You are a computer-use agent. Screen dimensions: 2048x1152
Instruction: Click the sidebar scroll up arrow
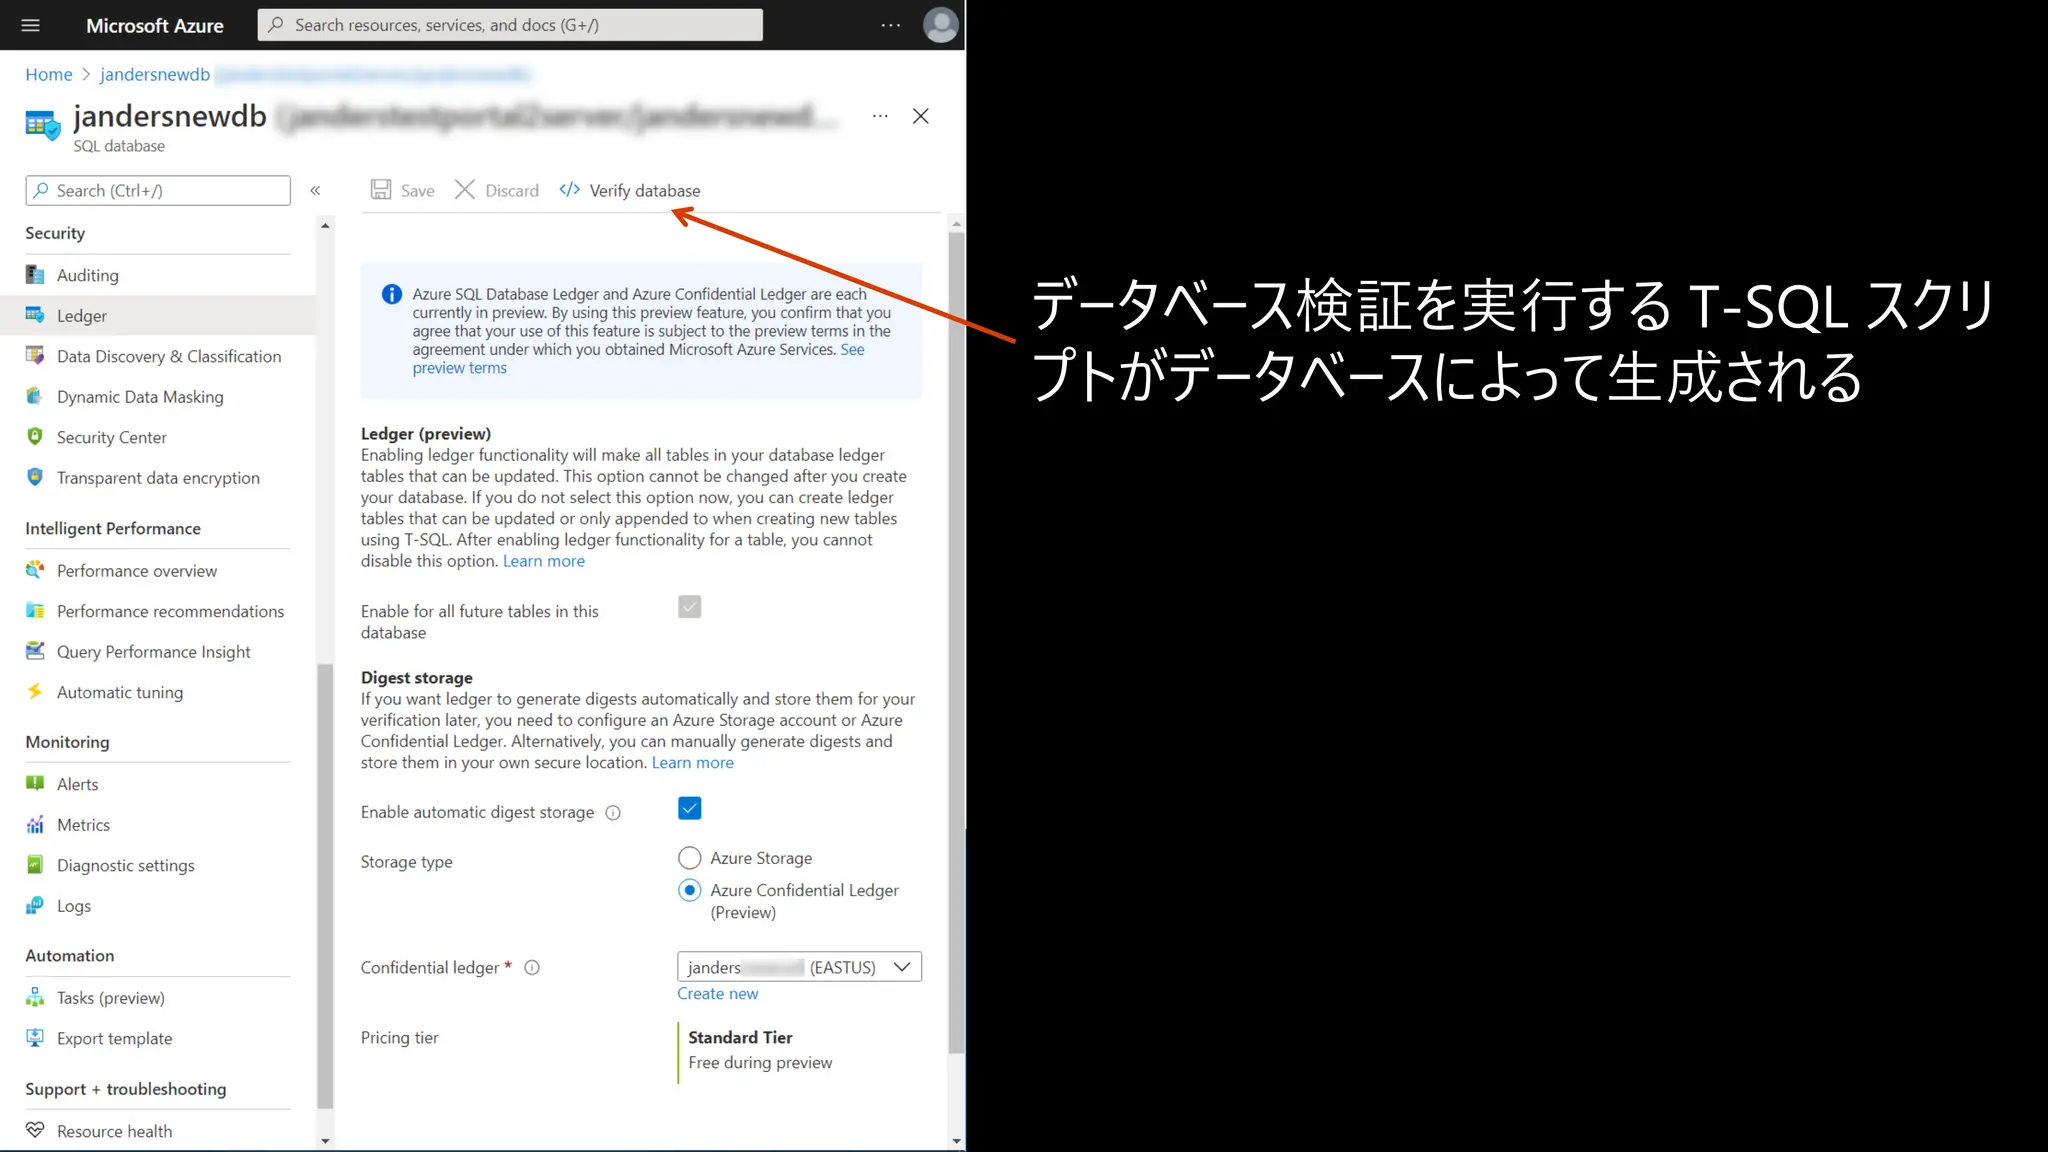[325, 226]
